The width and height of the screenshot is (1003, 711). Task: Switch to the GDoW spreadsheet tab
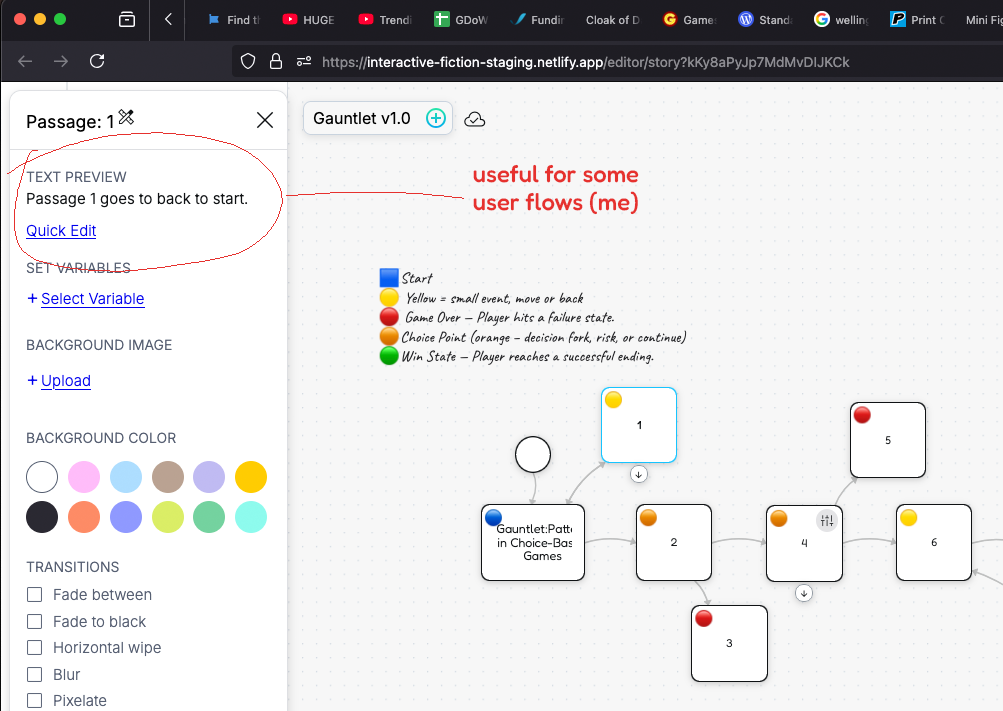(461, 20)
